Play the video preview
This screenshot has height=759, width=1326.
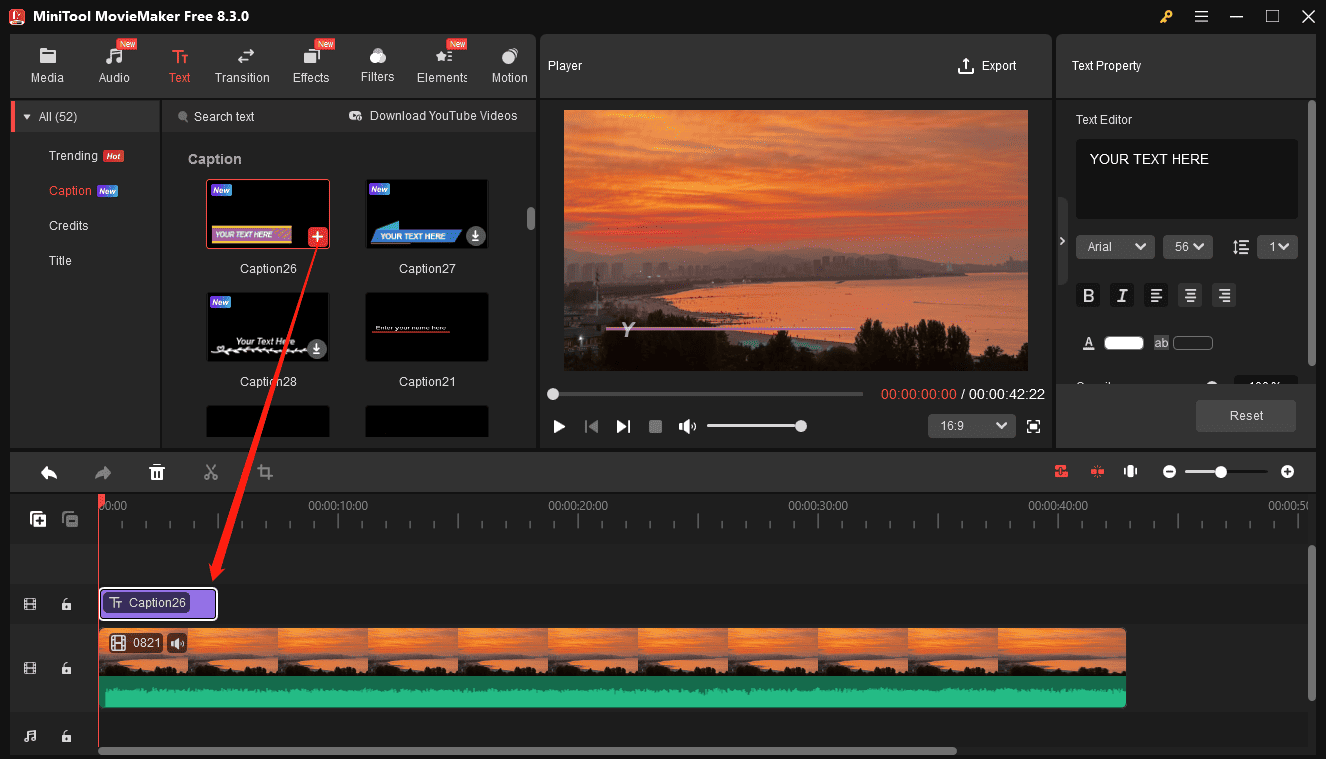[559, 427]
